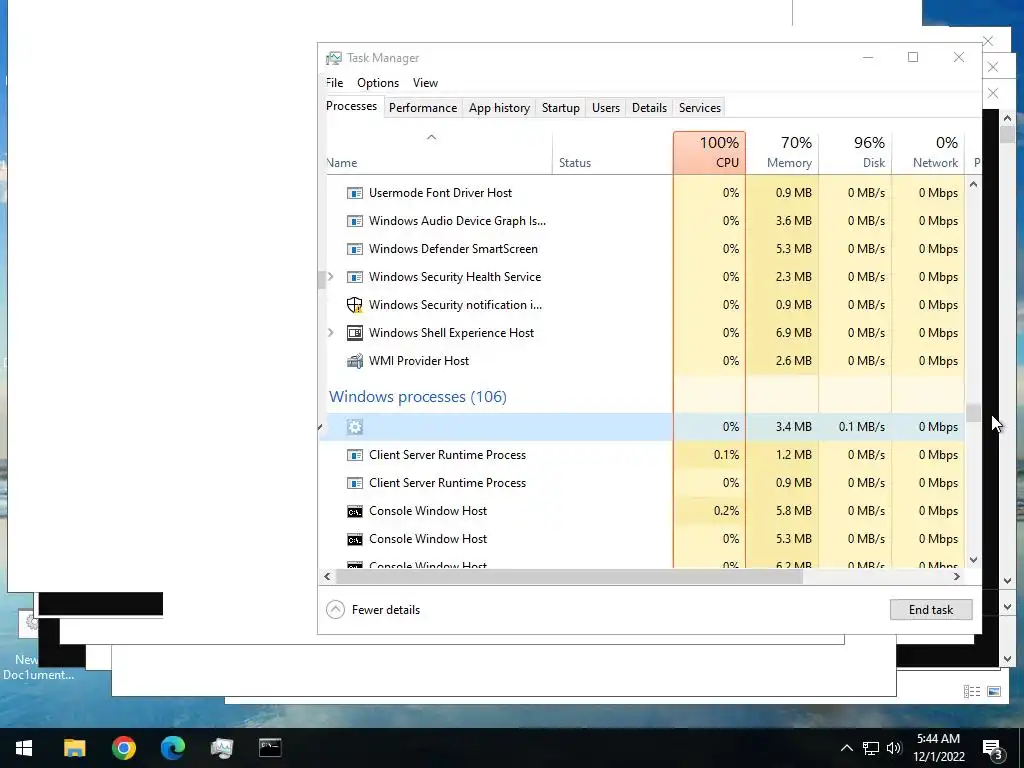Open File Explorer from the taskbar
Viewport: 1024px width, 768px height.
coord(74,748)
